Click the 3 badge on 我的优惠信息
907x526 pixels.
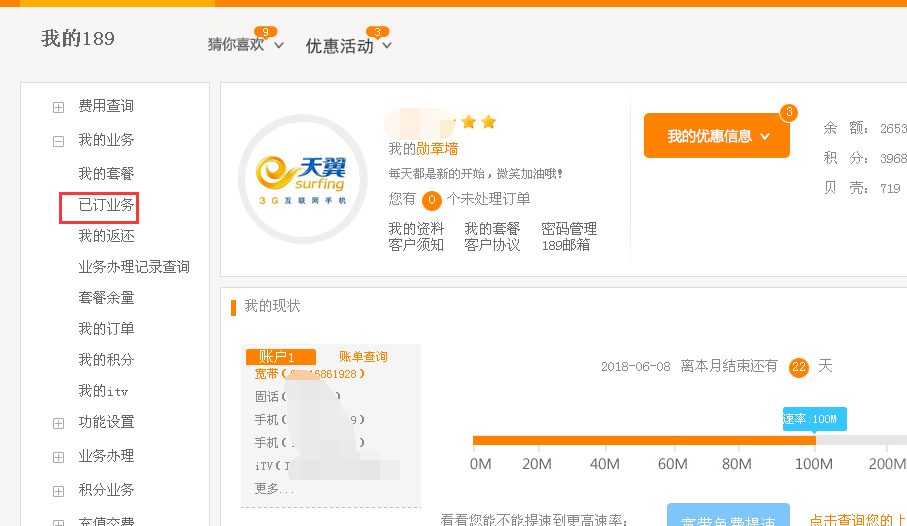tap(789, 112)
